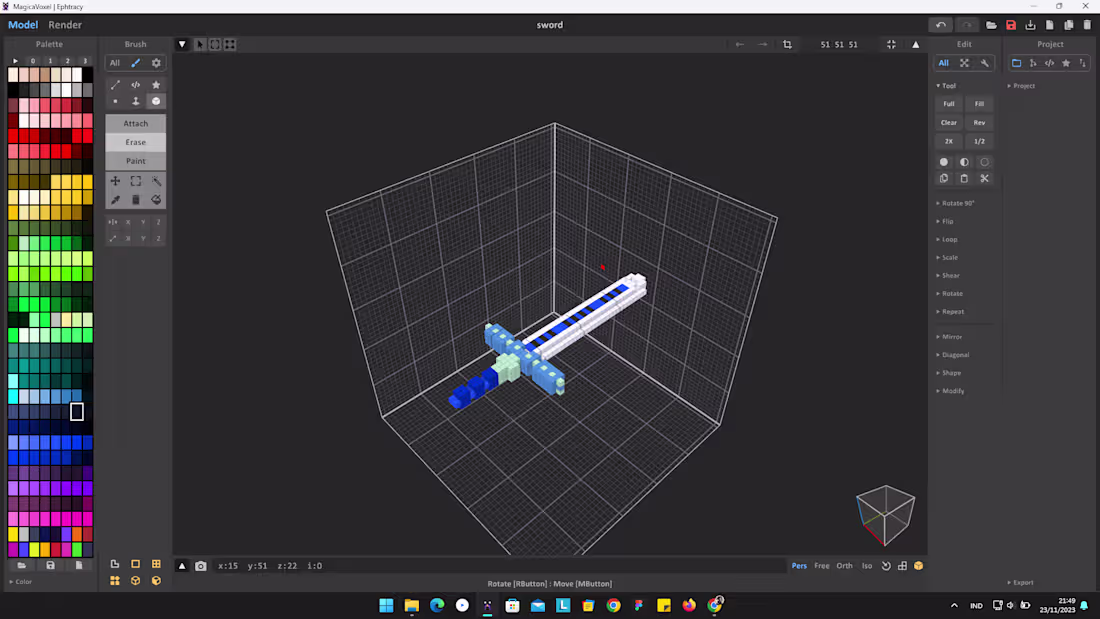Select the Move tool icon
This screenshot has width=1100, height=619.
click(x=115, y=181)
